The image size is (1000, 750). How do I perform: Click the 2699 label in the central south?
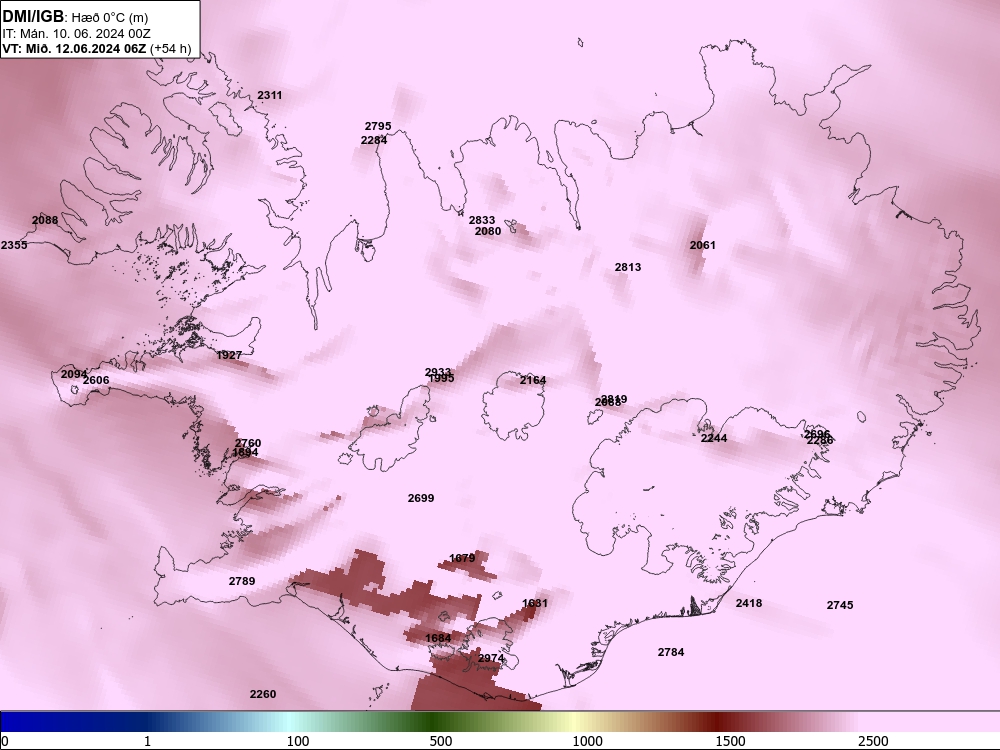click(421, 498)
